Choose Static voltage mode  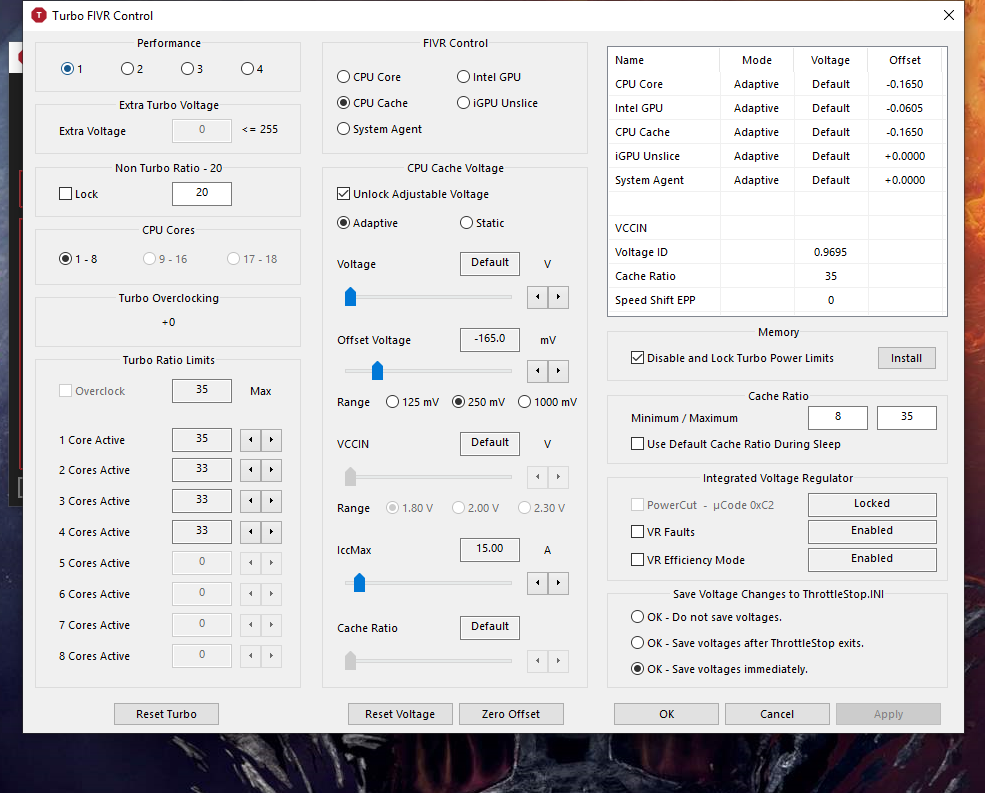(482, 223)
